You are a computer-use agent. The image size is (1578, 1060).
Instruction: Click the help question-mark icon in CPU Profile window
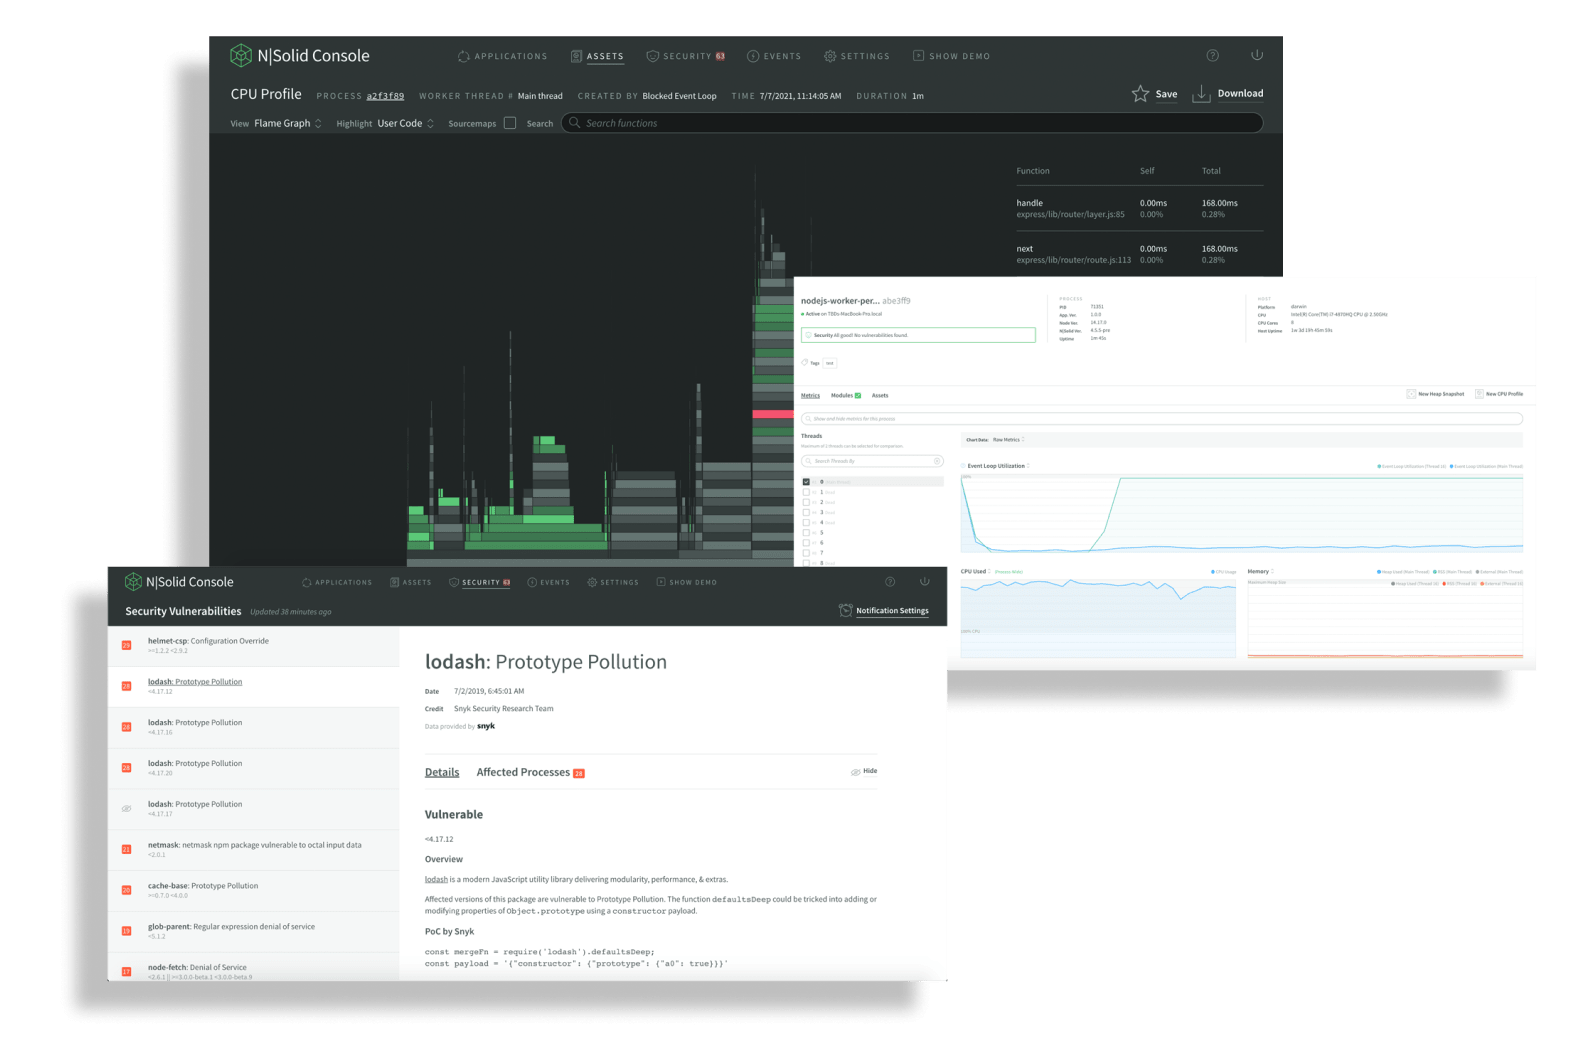click(x=1212, y=55)
